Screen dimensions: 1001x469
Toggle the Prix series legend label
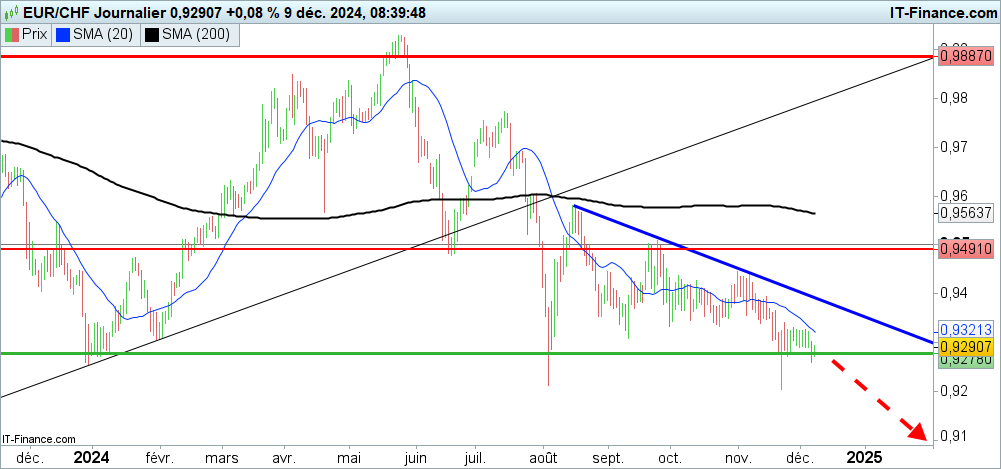[x=35, y=35]
